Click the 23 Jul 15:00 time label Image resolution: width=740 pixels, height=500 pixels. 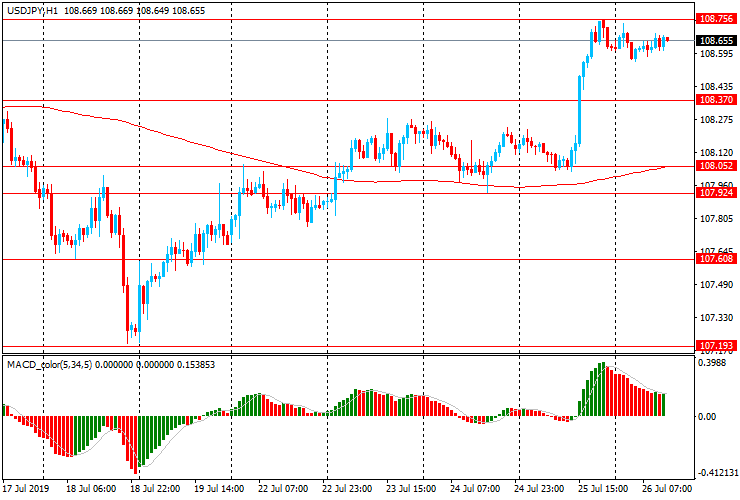click(411, 488)
